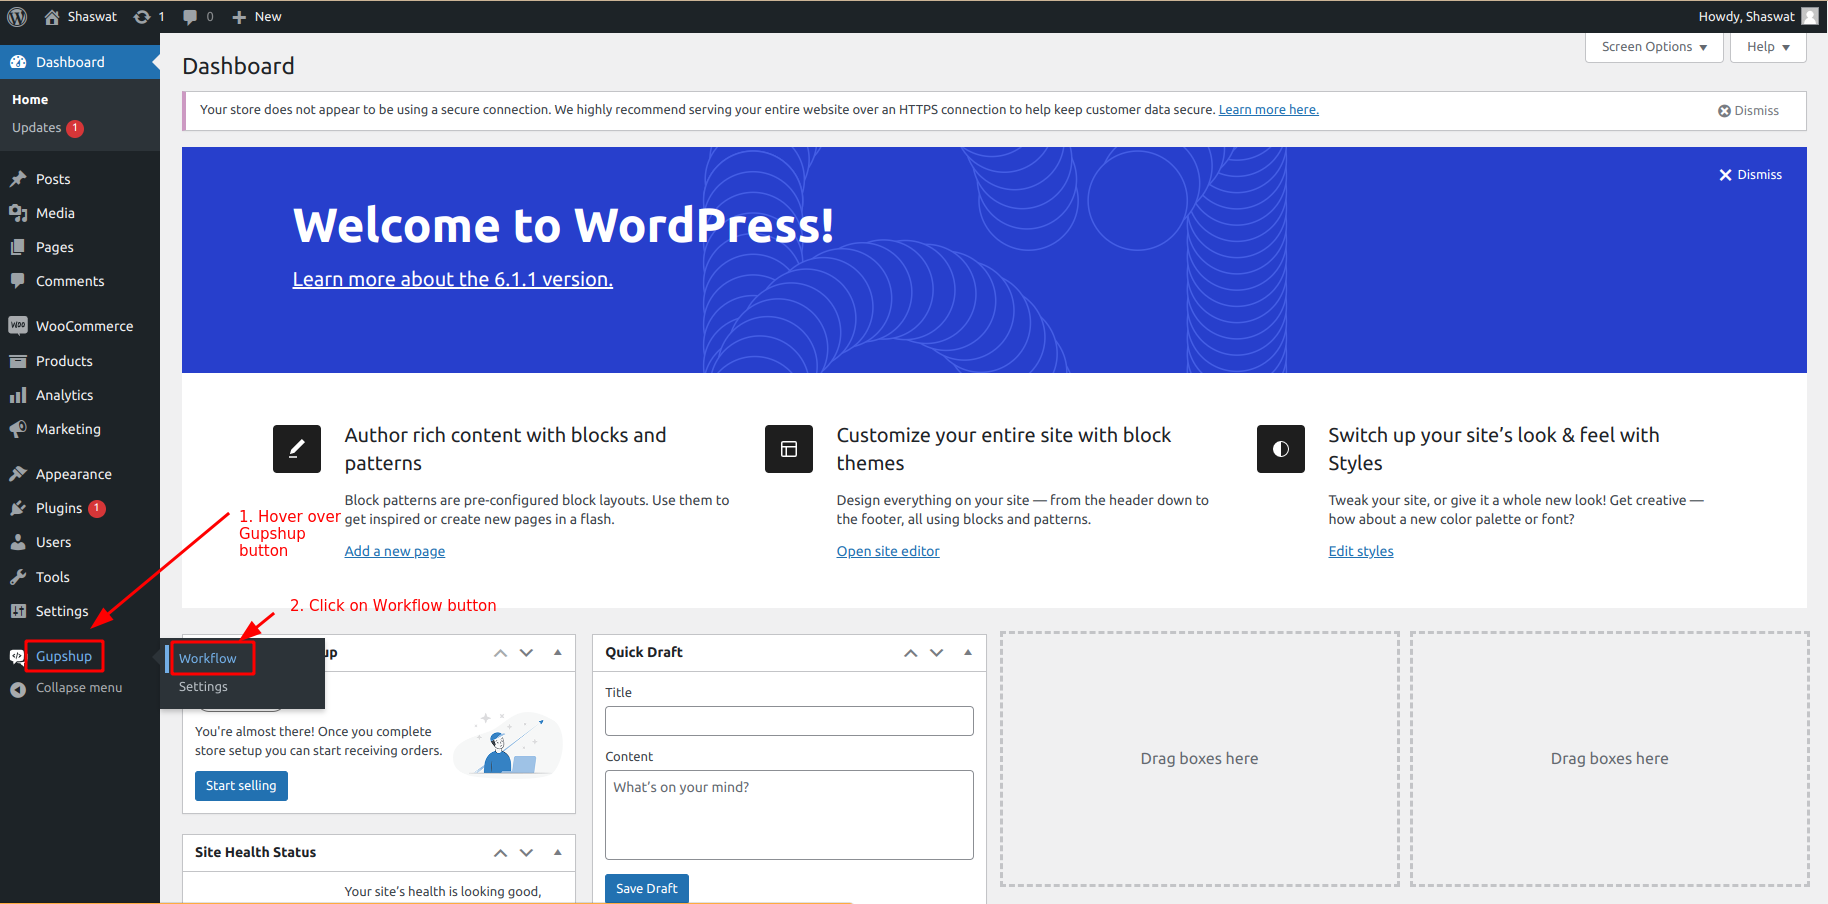Click the Marketing megaphone icon
This screenshot has height=904, width=1828.
point(18,429)
